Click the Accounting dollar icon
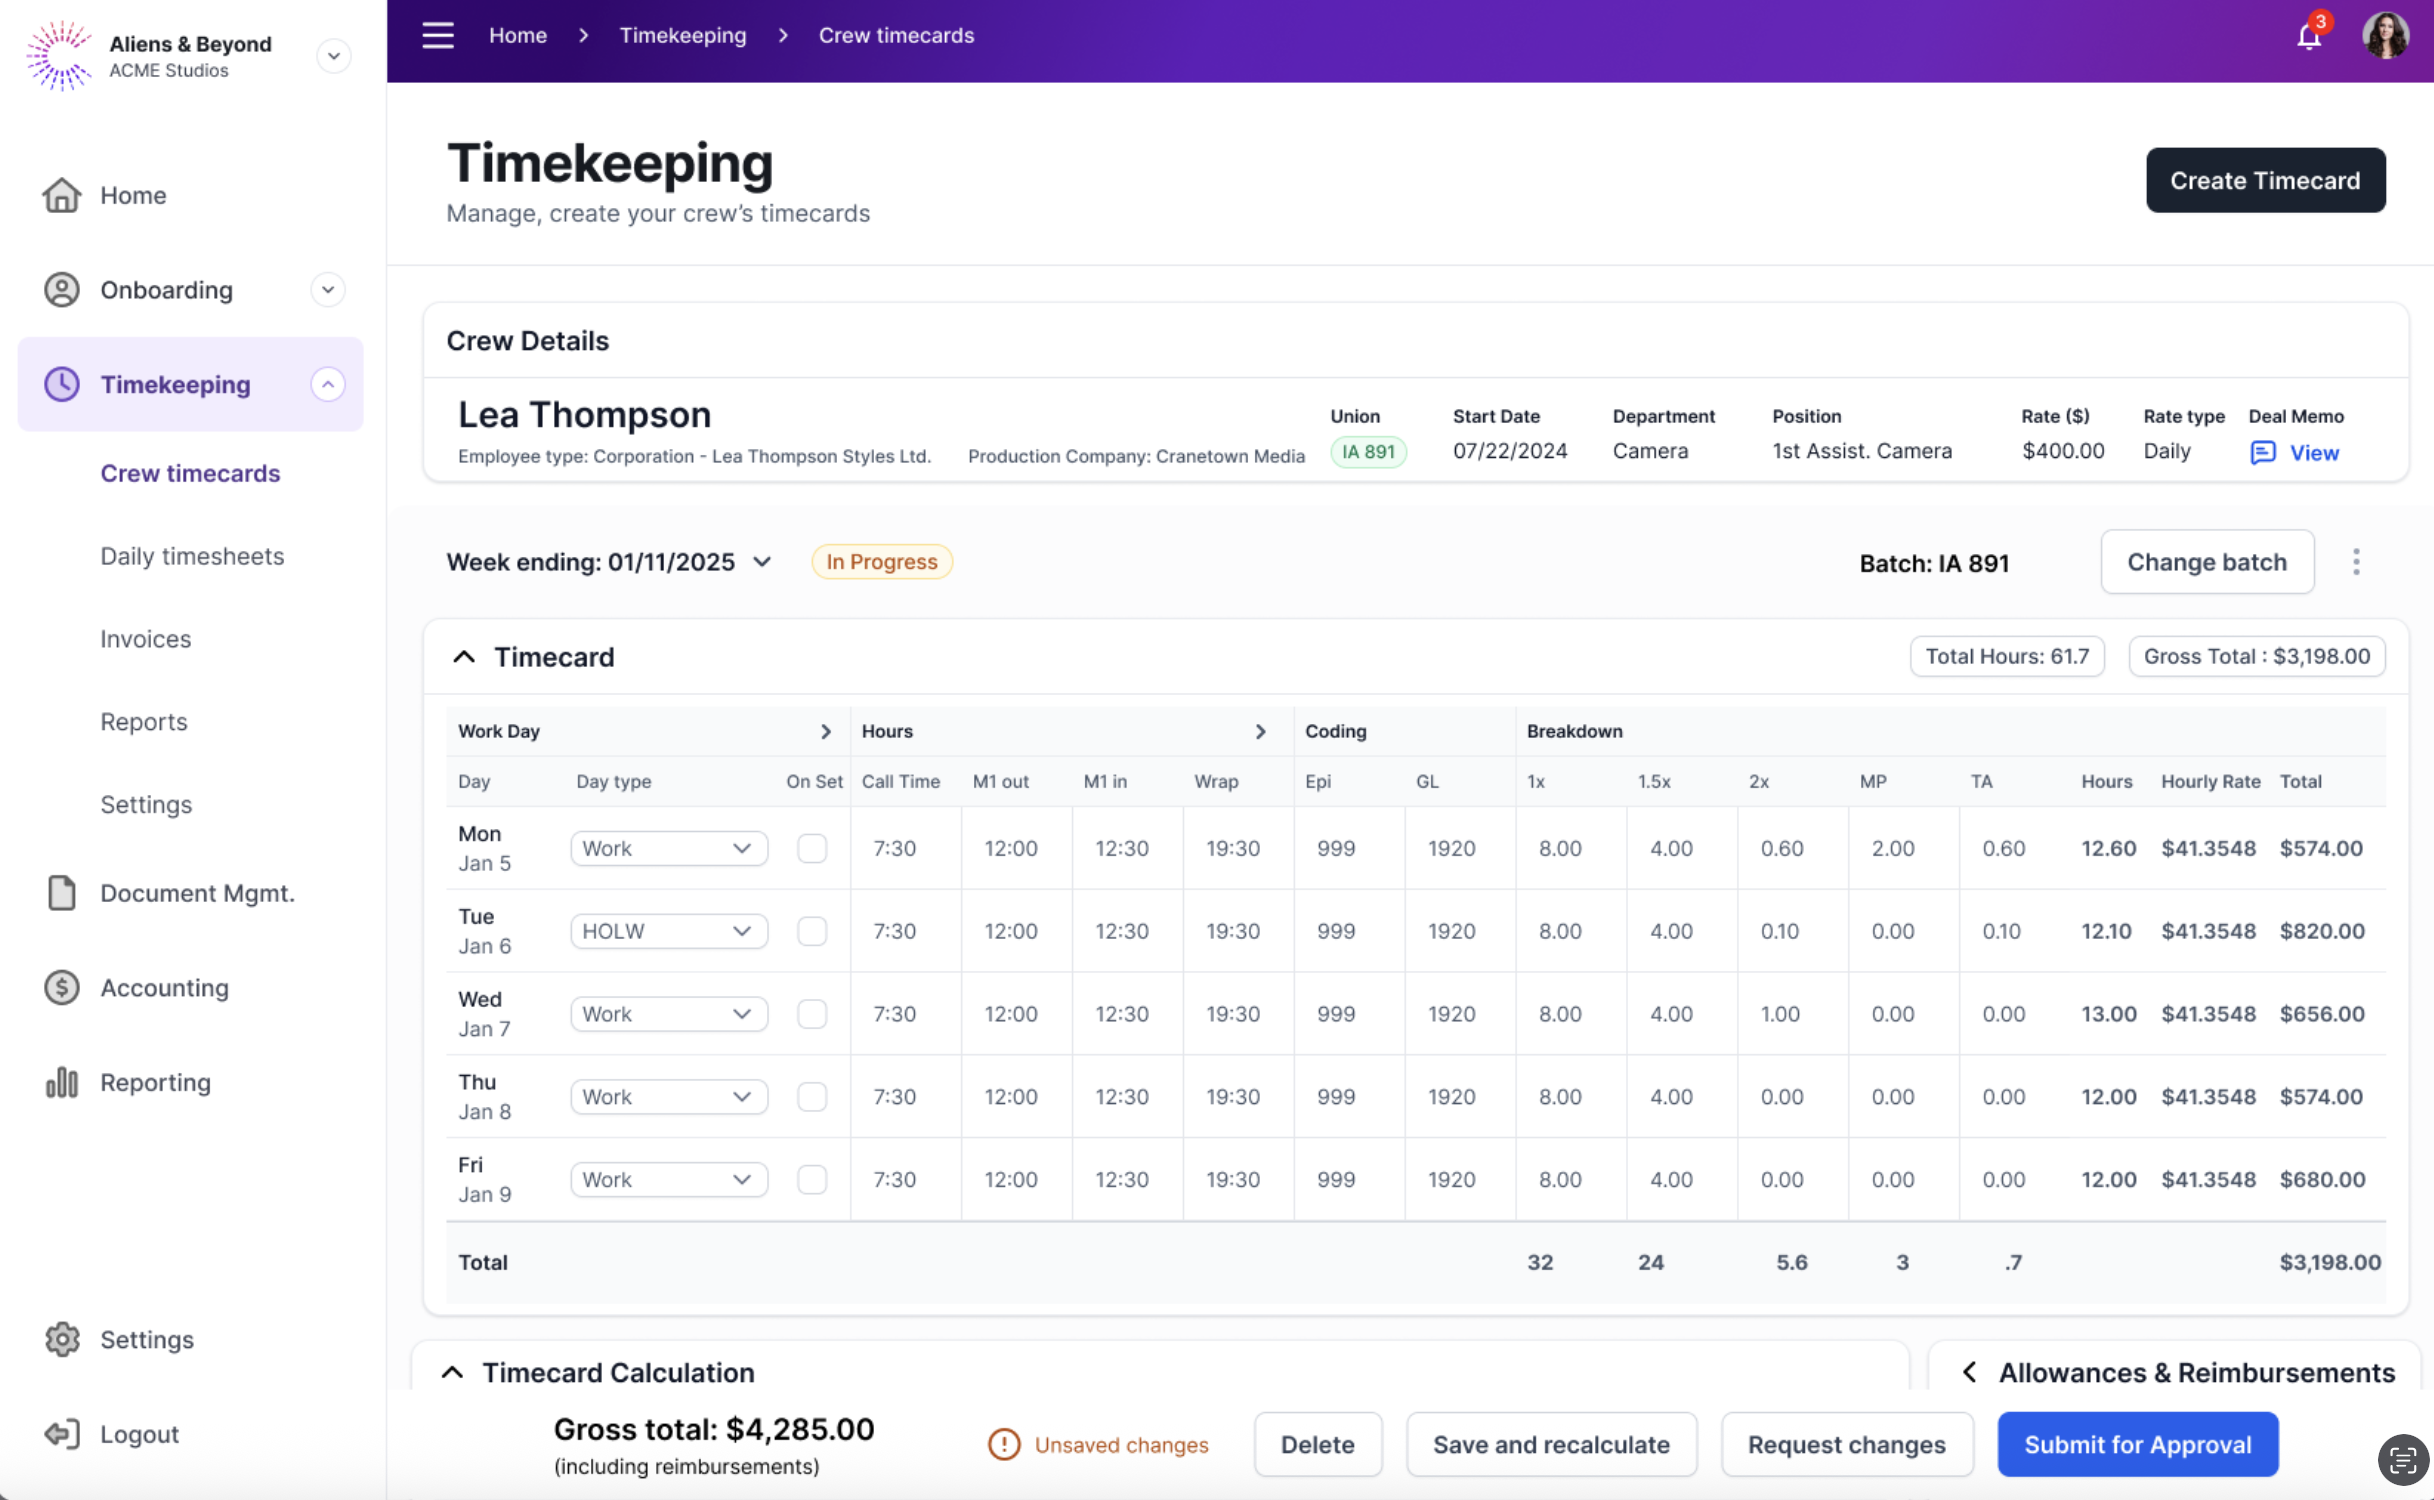Viewport: 2434px width, 1500px height. pos(62,987)
